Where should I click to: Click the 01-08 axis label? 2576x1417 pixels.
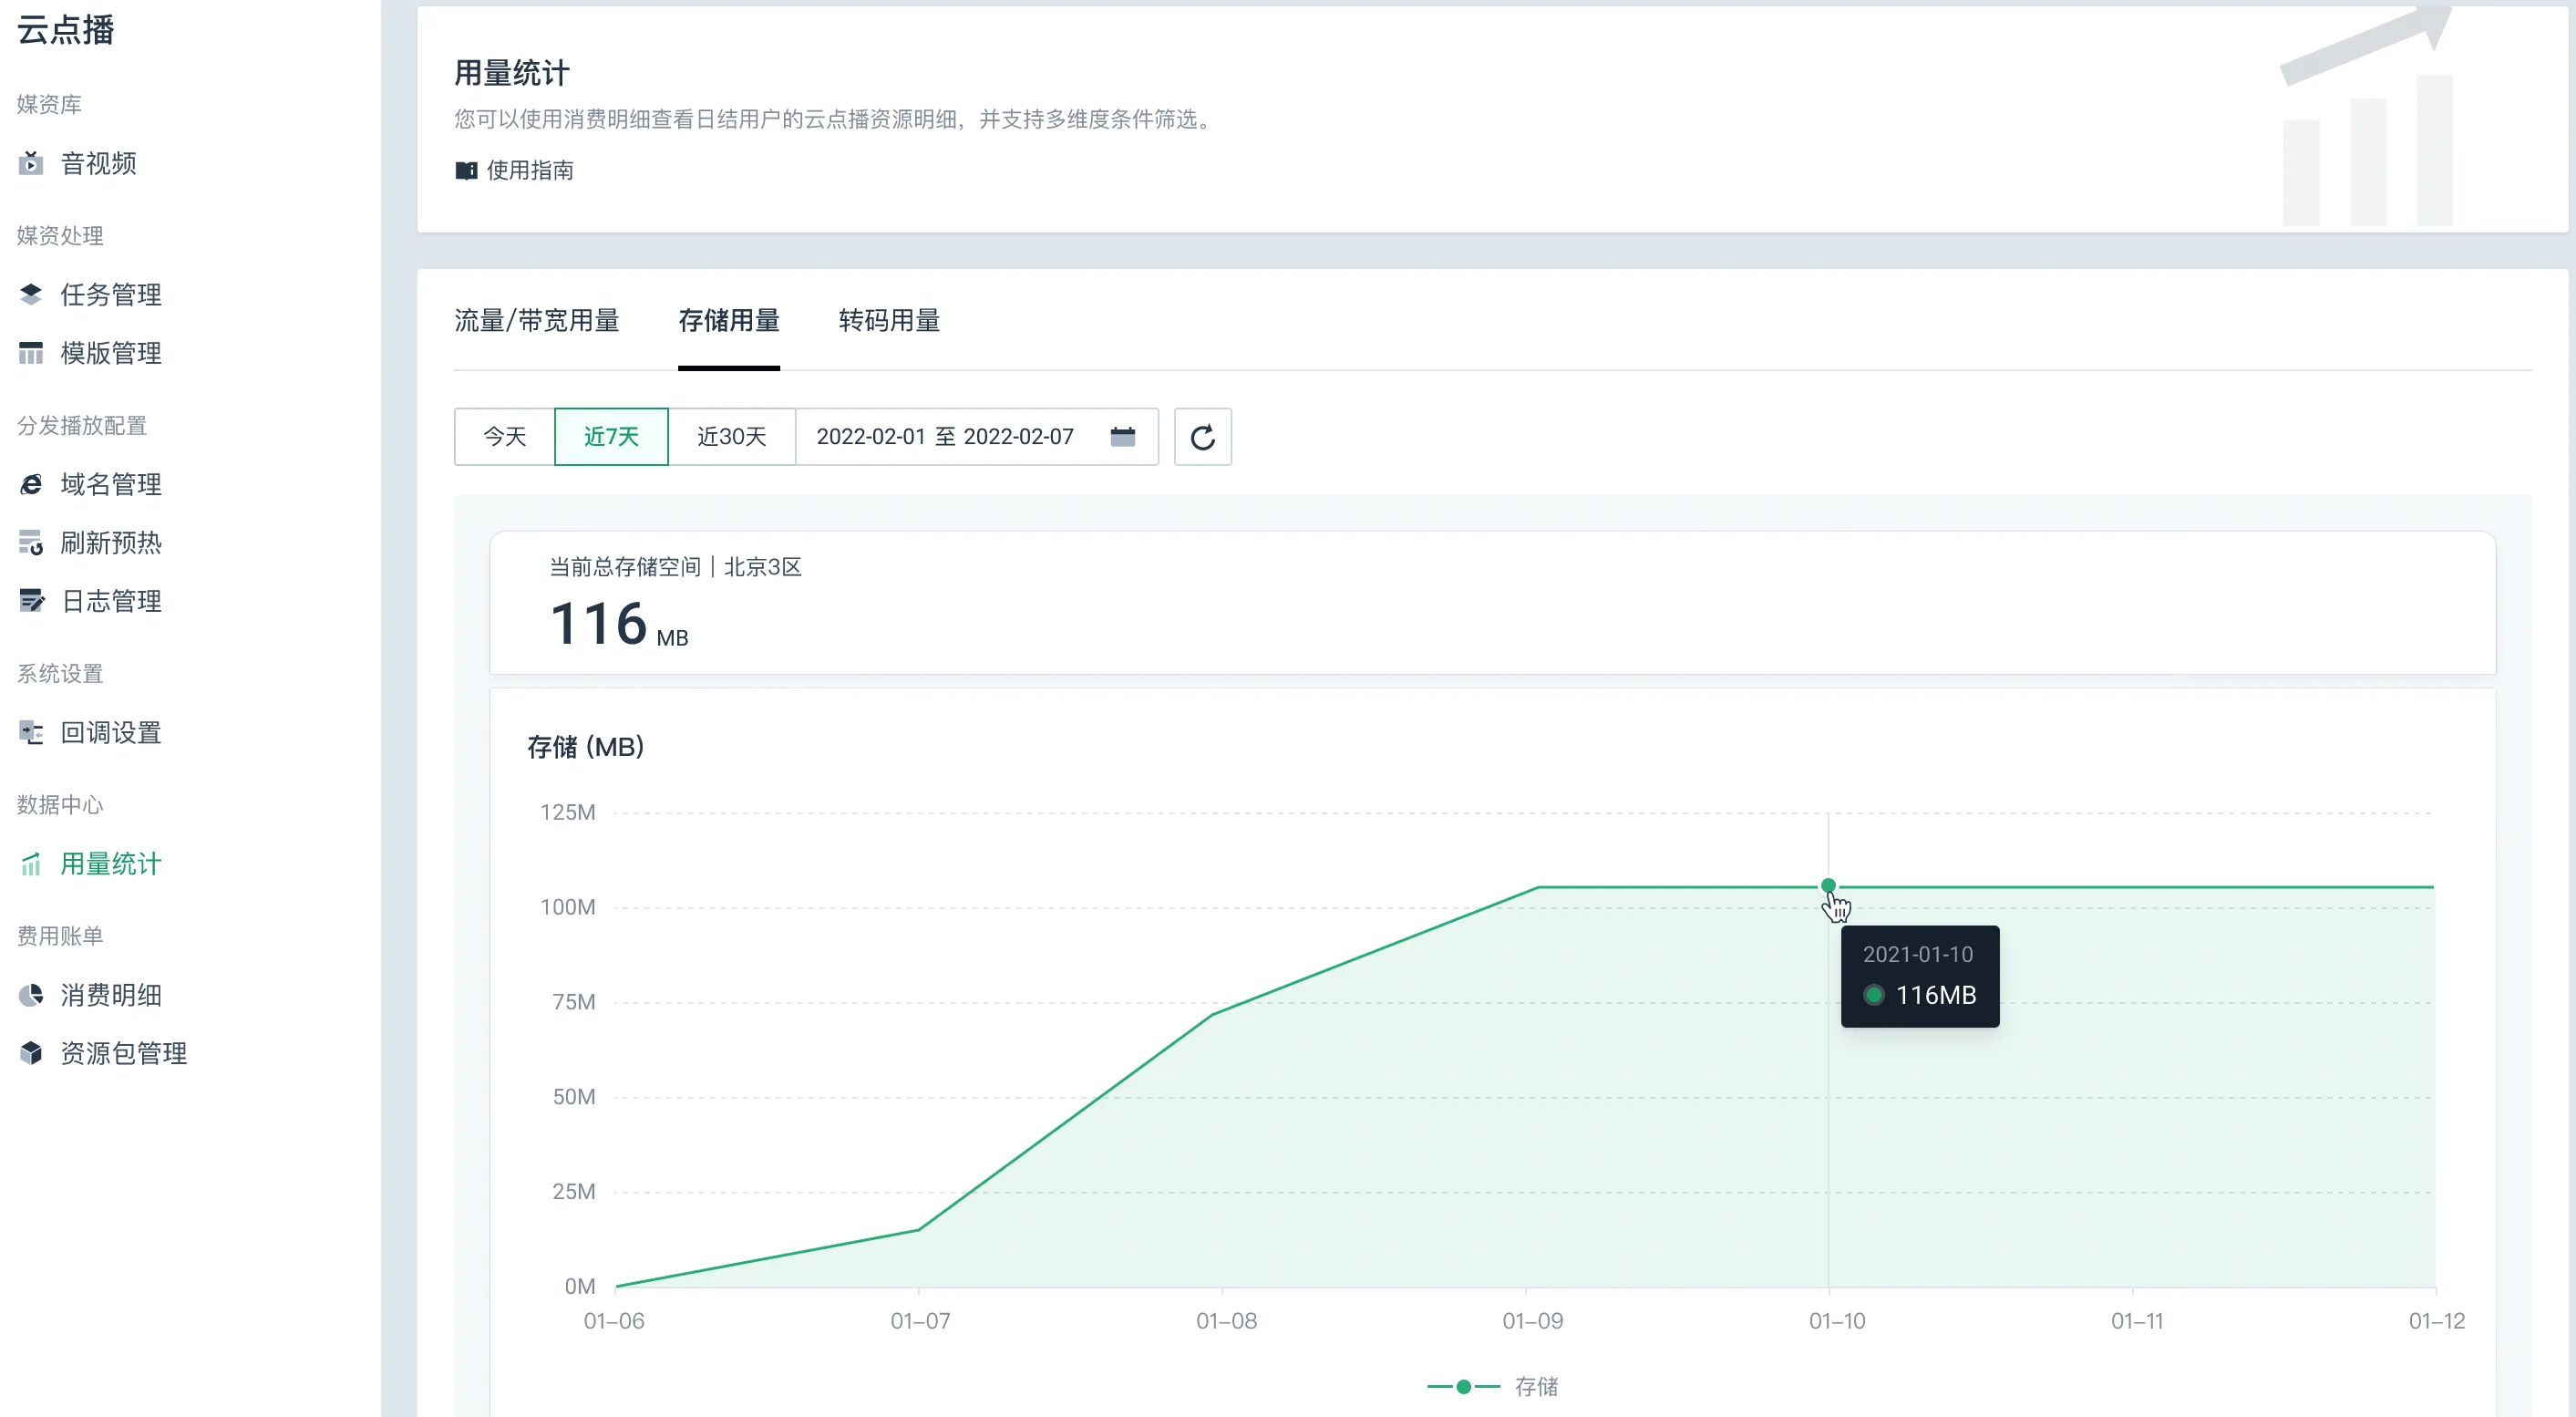(x=1227, y=1321)
